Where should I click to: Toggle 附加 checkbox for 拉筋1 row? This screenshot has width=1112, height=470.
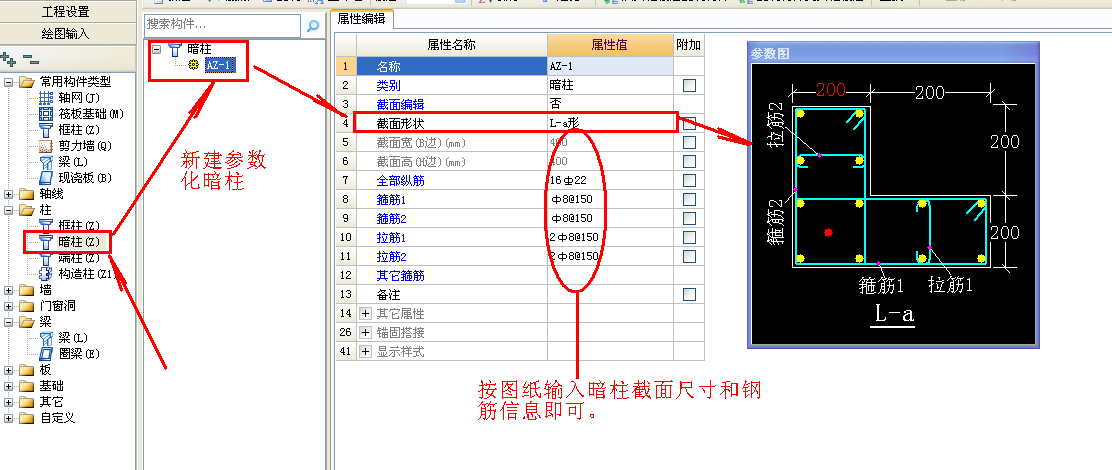[689, 237]
